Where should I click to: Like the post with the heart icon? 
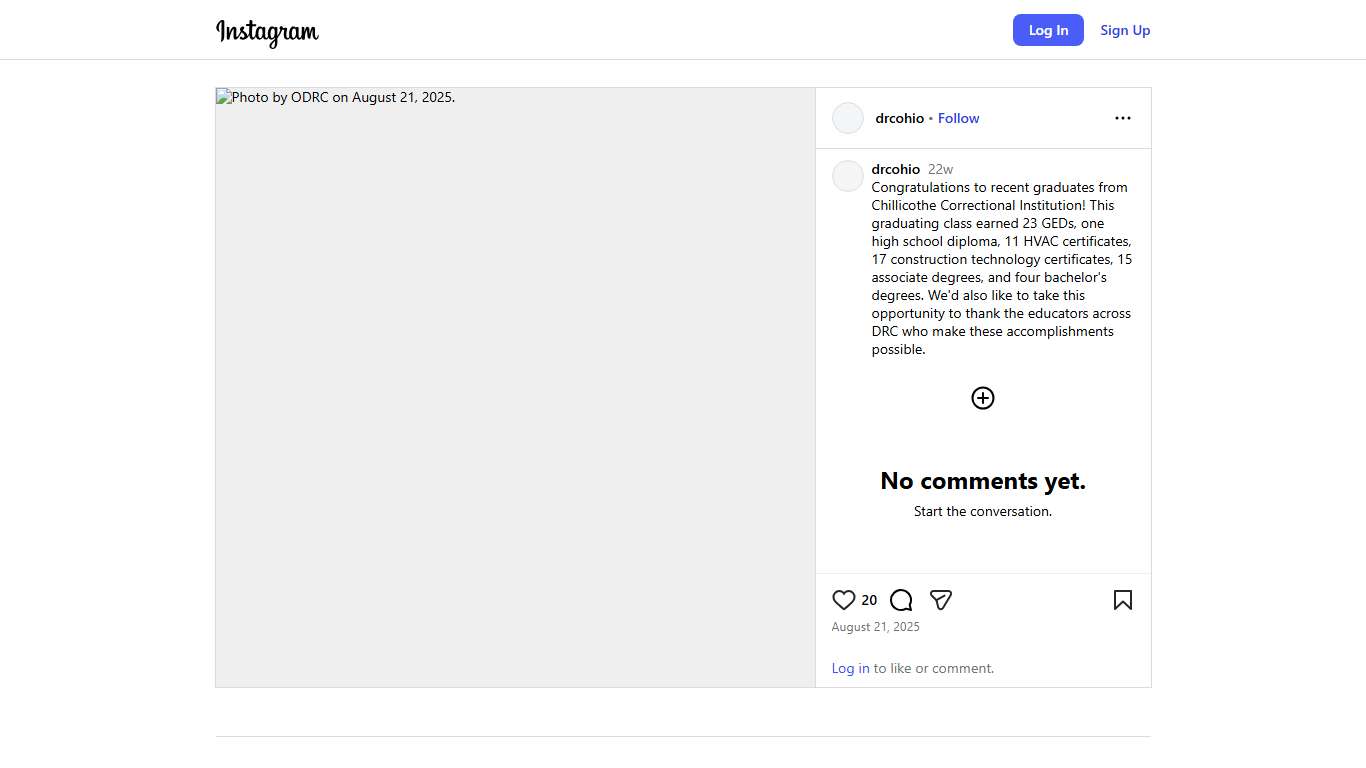[x=844, y=600]
